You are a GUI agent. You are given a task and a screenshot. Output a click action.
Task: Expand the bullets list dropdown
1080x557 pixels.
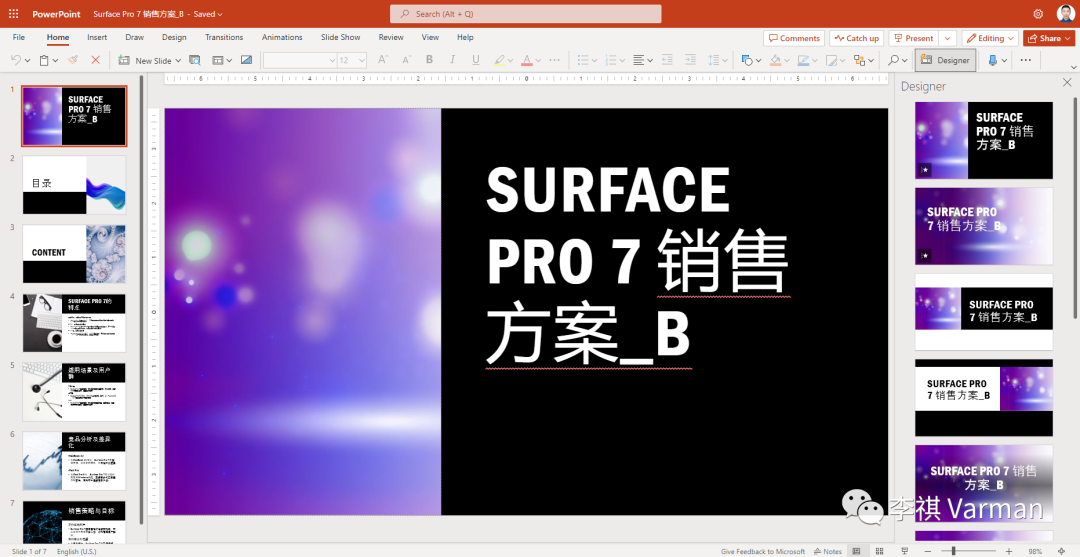point(595,61)
